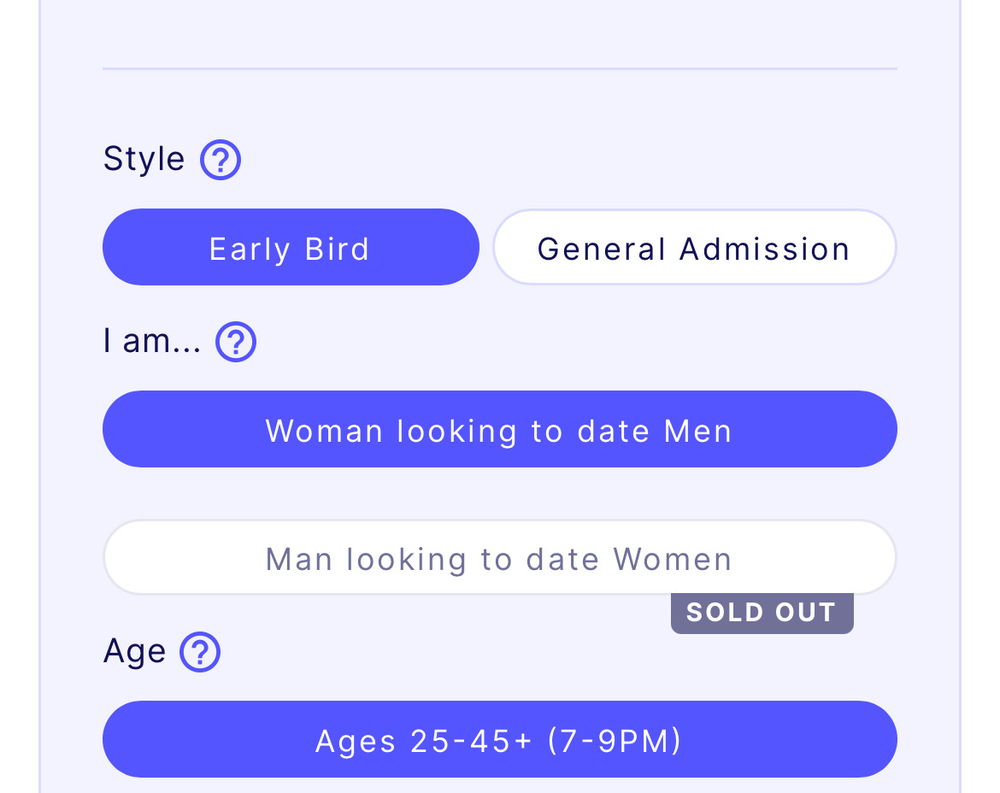Viewport: 1000px width, 793px height.
Task: Click the circled question mark by Age
Action: [x=200, y=651]
